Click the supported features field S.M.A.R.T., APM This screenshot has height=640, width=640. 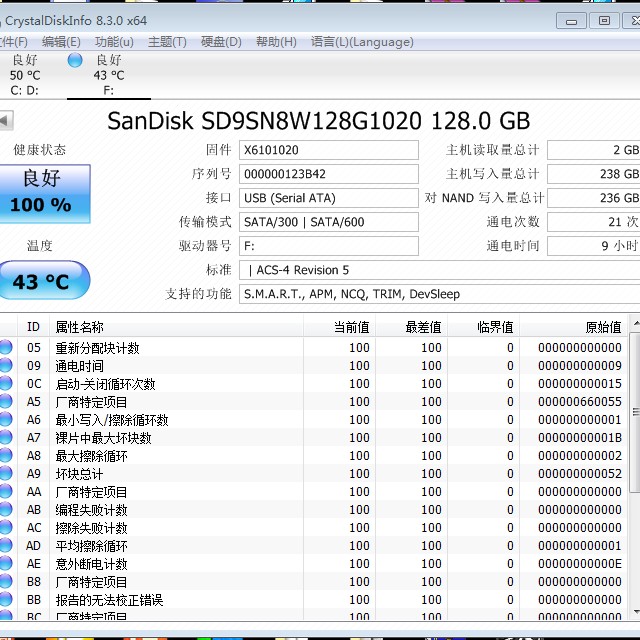click(x=439, y=294)
